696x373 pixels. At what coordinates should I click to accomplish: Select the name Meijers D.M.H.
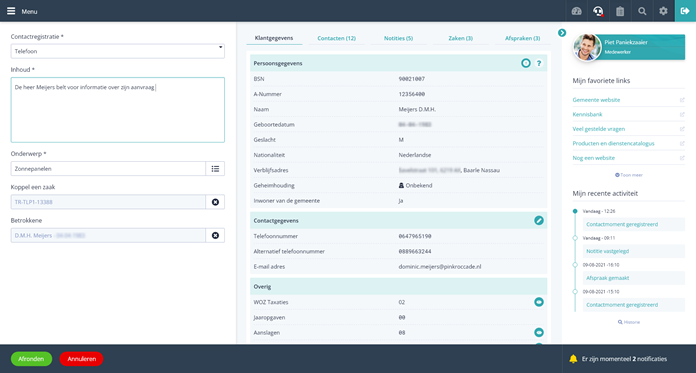[417, 109]
